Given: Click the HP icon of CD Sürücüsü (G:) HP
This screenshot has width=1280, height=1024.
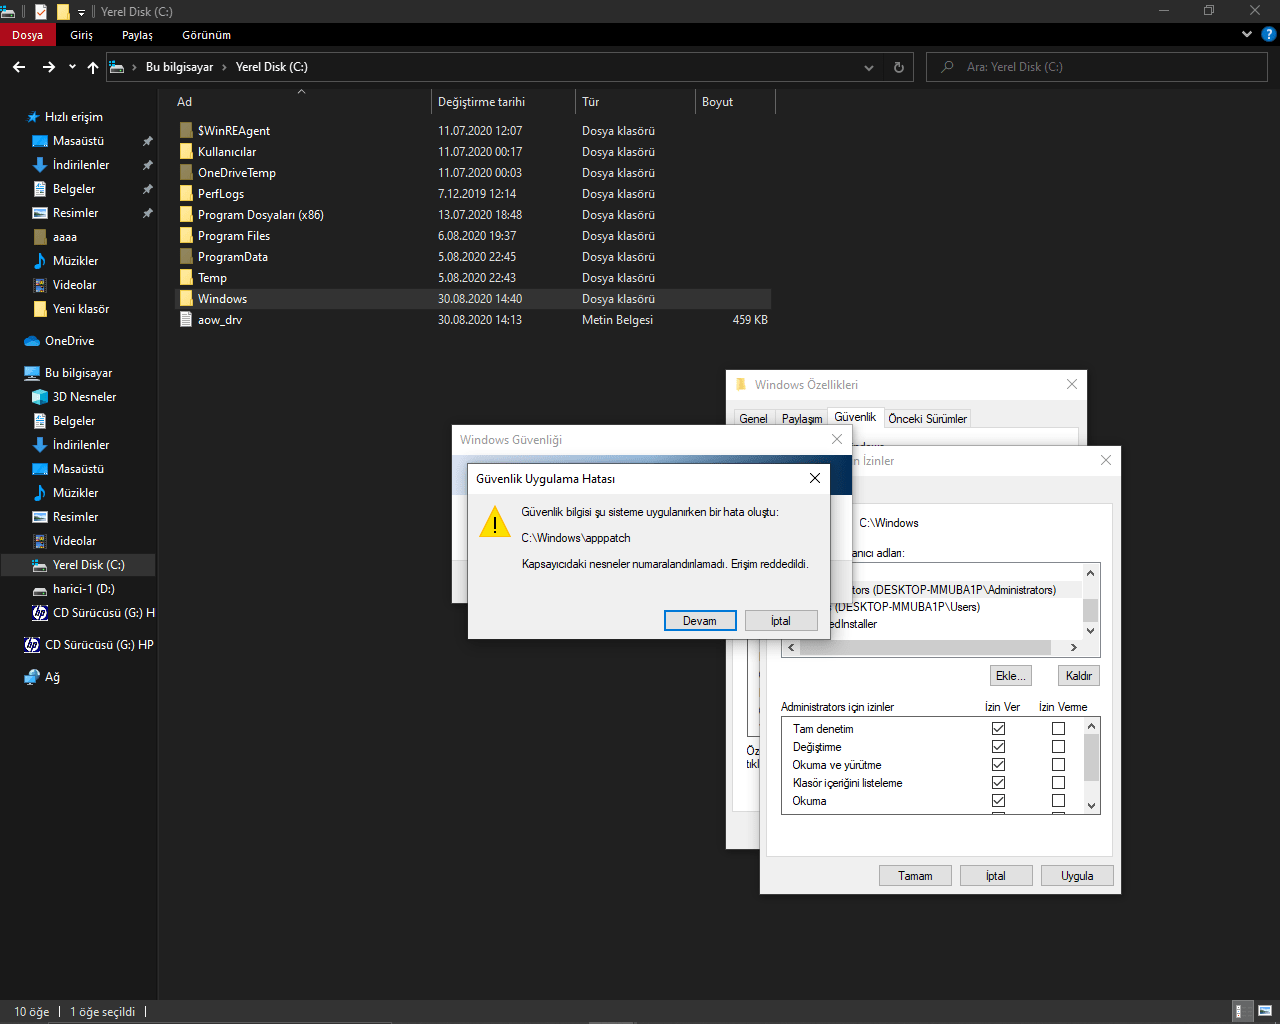Looking at the screenshot, I should pyautogui.click(x=32, y=645).
